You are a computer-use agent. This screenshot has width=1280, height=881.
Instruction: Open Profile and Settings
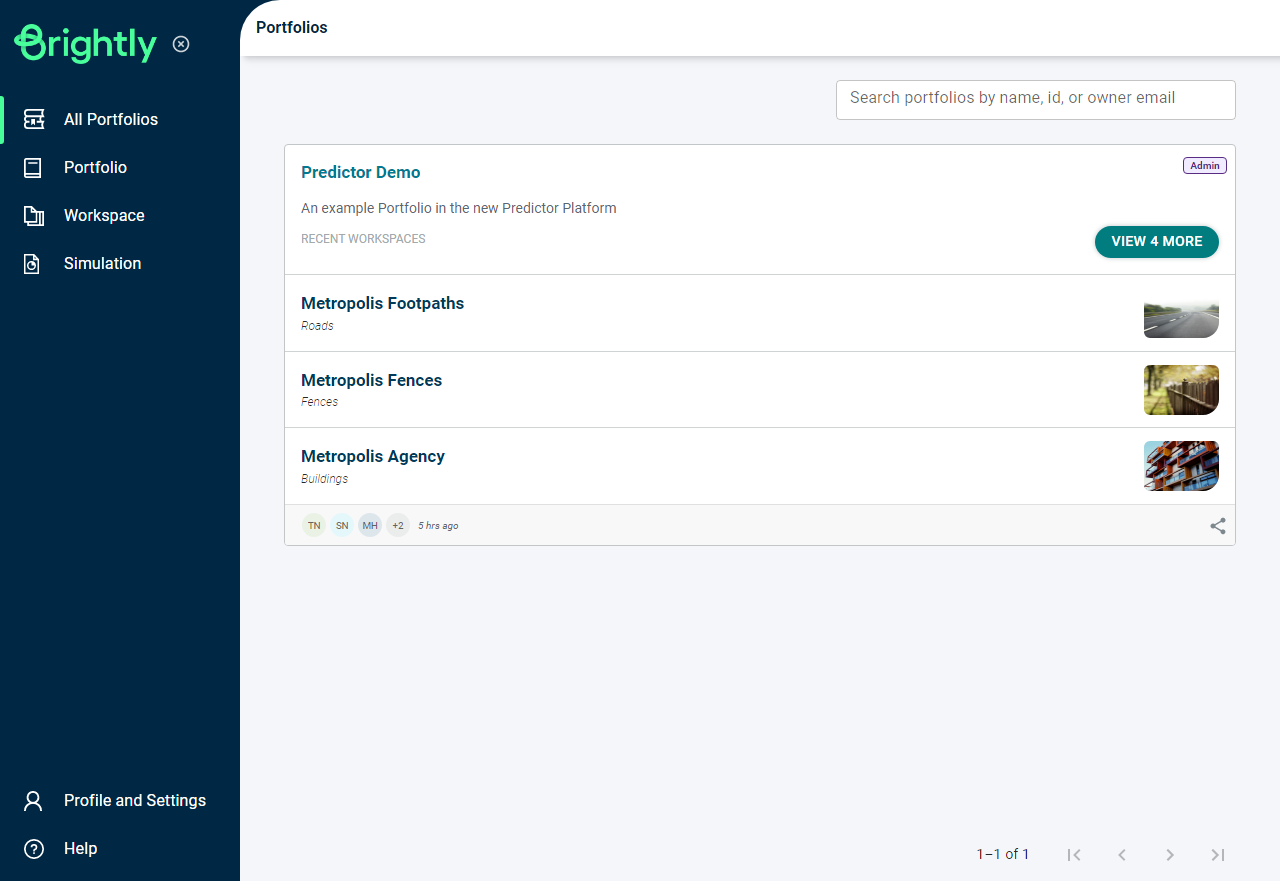[x=120, y=800]
